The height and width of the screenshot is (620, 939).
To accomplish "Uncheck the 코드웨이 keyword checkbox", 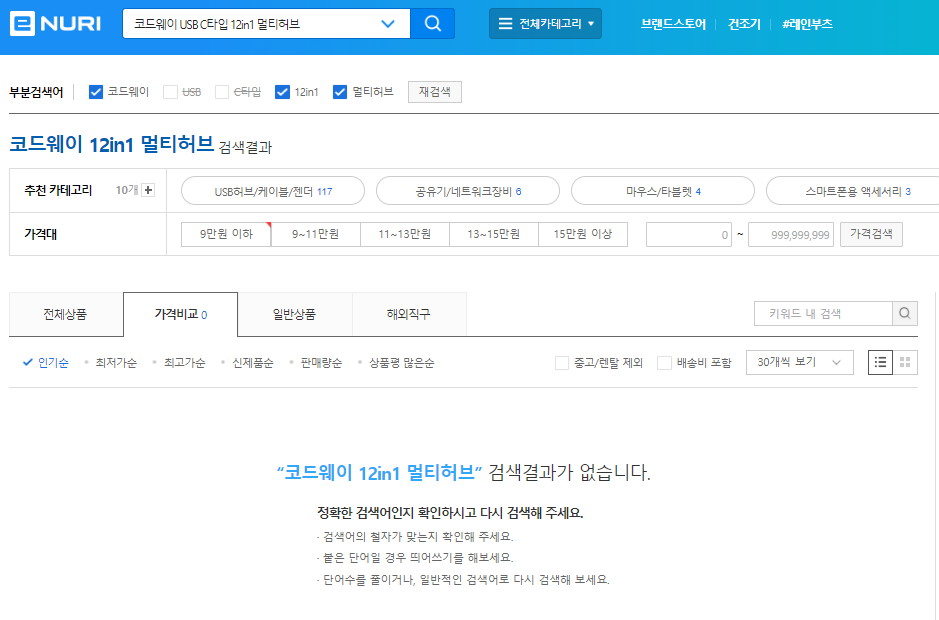I will click(96, 92).
